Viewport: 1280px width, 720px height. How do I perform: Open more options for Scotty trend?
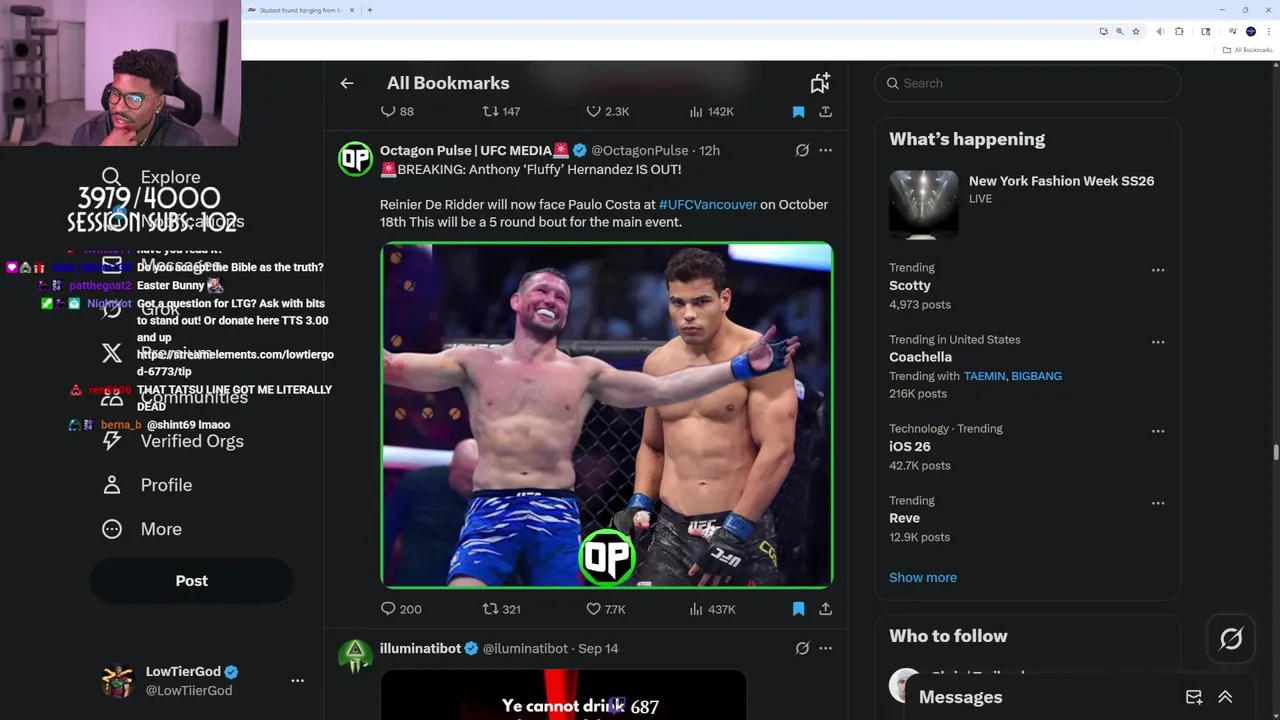(x=1158, y=270)
